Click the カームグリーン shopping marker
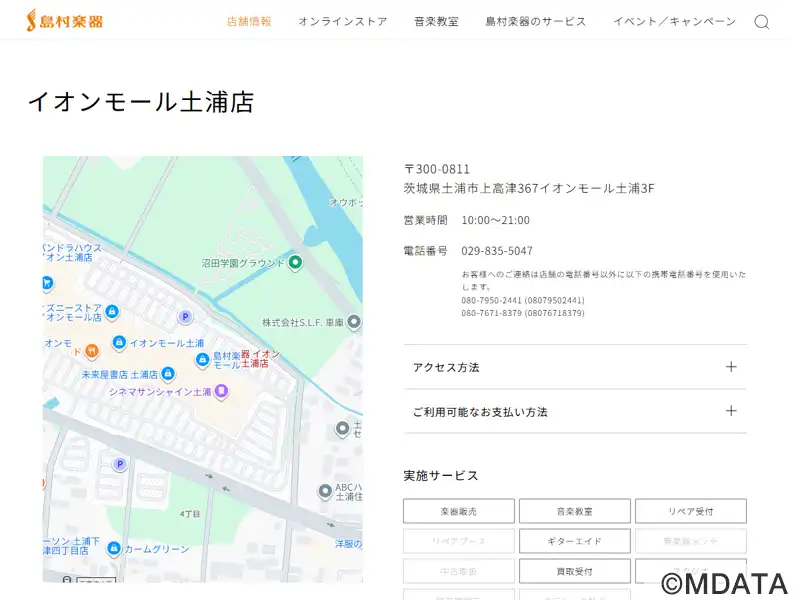Image resolution: width=800 pixels, height=600 pixels. click(114, 548)
